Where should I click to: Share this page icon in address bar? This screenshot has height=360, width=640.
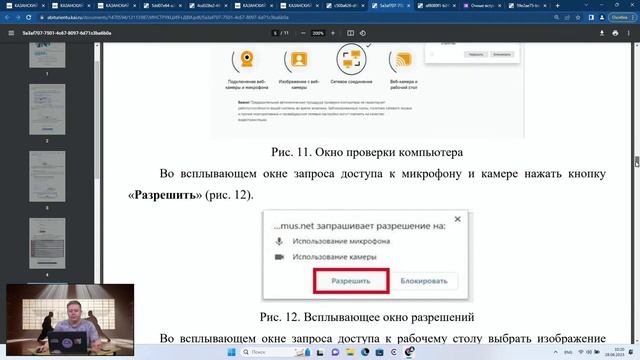pyautogui.click(x=567, y=18)
